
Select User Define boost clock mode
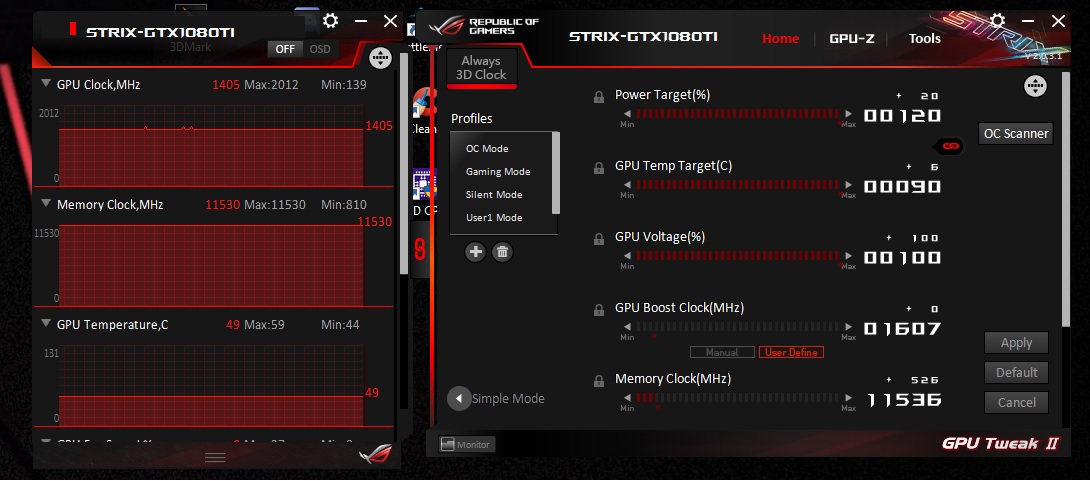[x=791, y=352]
